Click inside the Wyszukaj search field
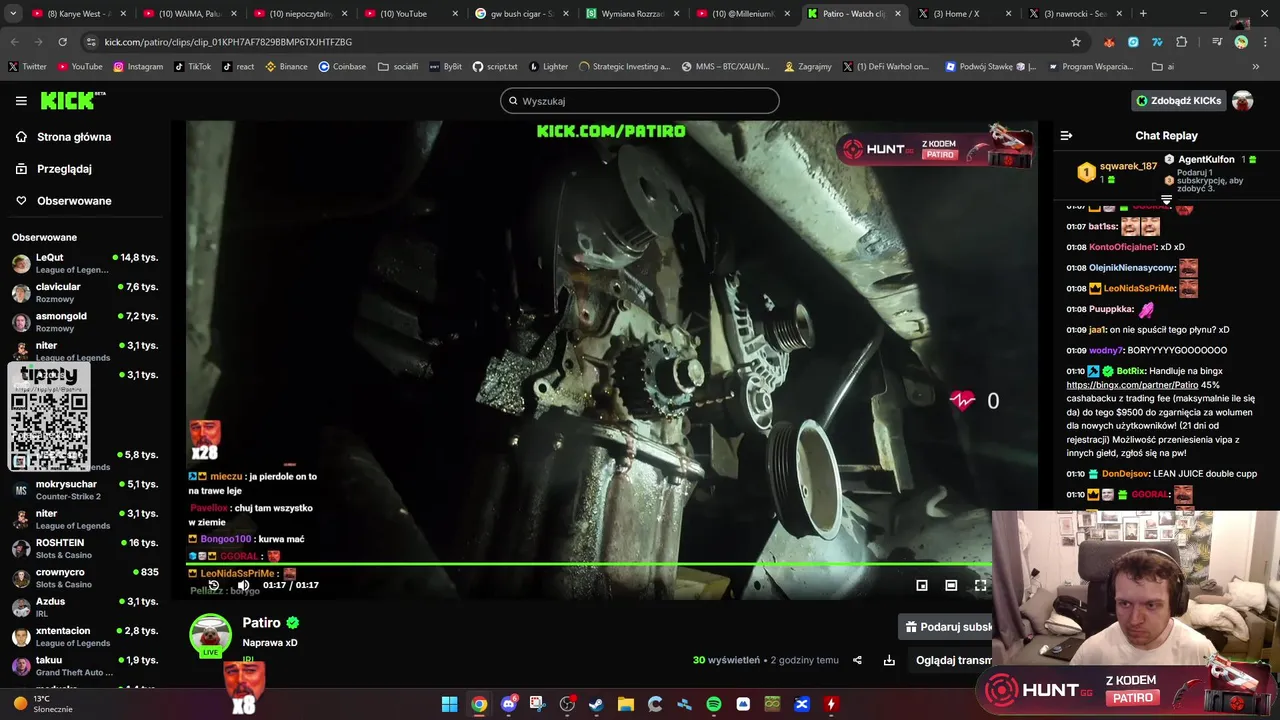Viewport: 1280px width, 720px height. (640, 101)
